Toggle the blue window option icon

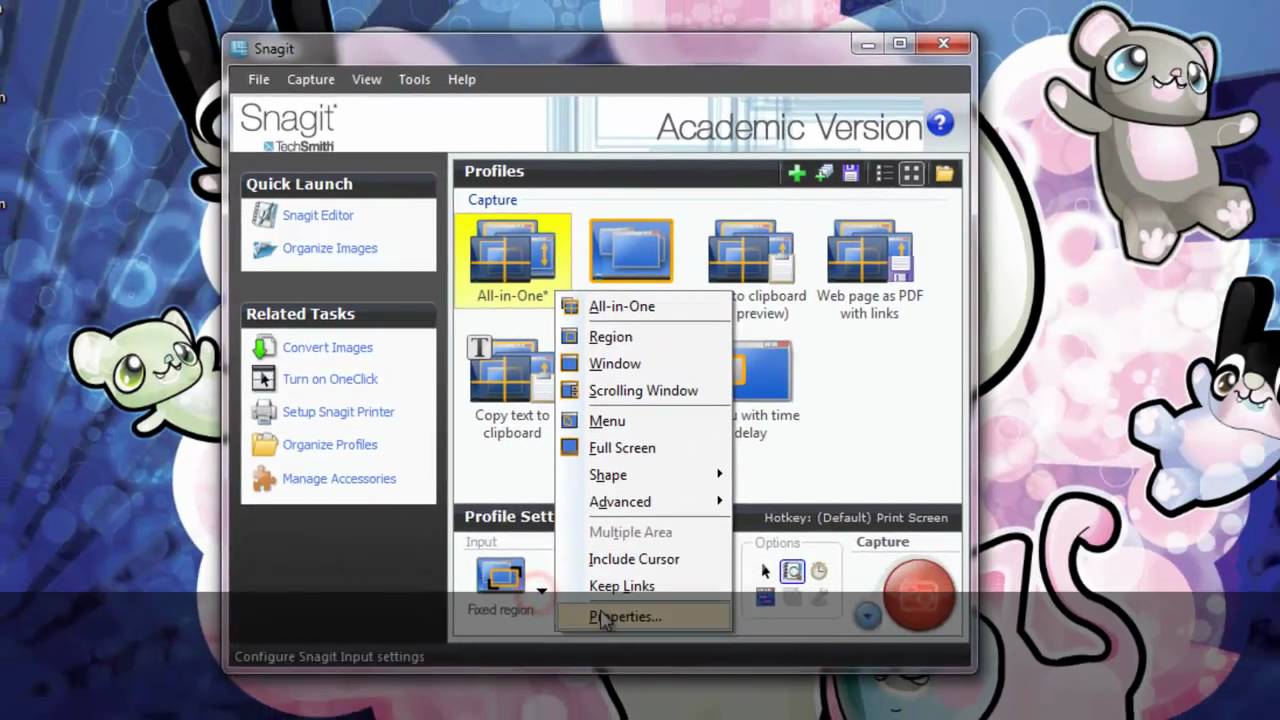(766, 598)
